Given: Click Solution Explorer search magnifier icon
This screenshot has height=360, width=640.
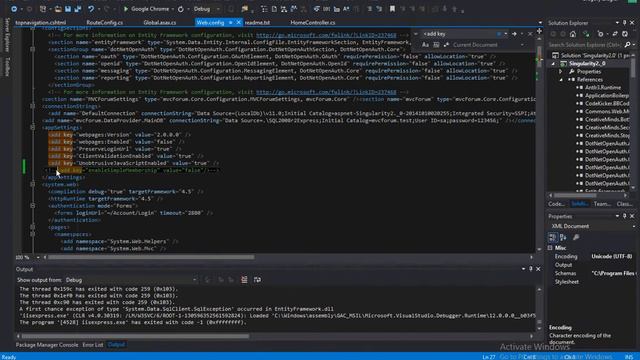Looking at the screenshot, I should click(627, 44).
